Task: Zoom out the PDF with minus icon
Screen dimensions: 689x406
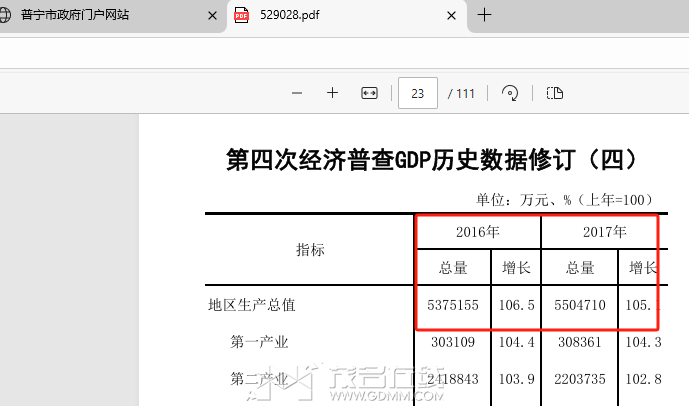Action: tap(297, 93)
